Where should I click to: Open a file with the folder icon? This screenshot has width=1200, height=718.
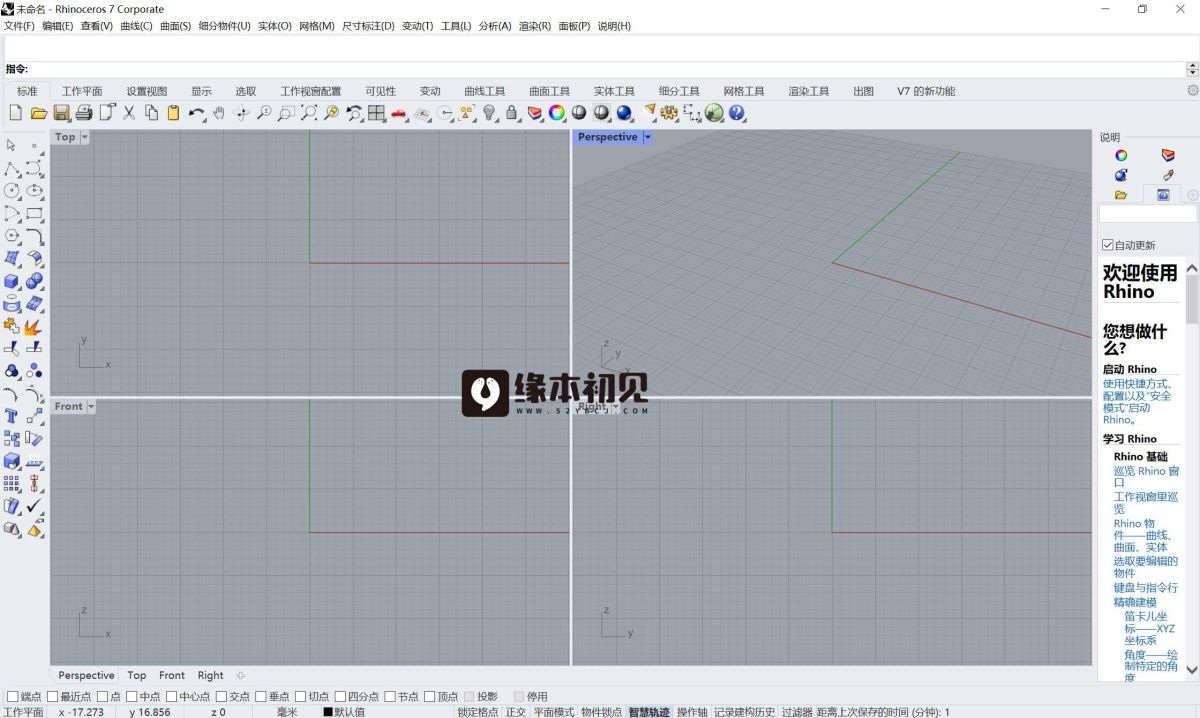pyautogui.click(x=39, y=113)
